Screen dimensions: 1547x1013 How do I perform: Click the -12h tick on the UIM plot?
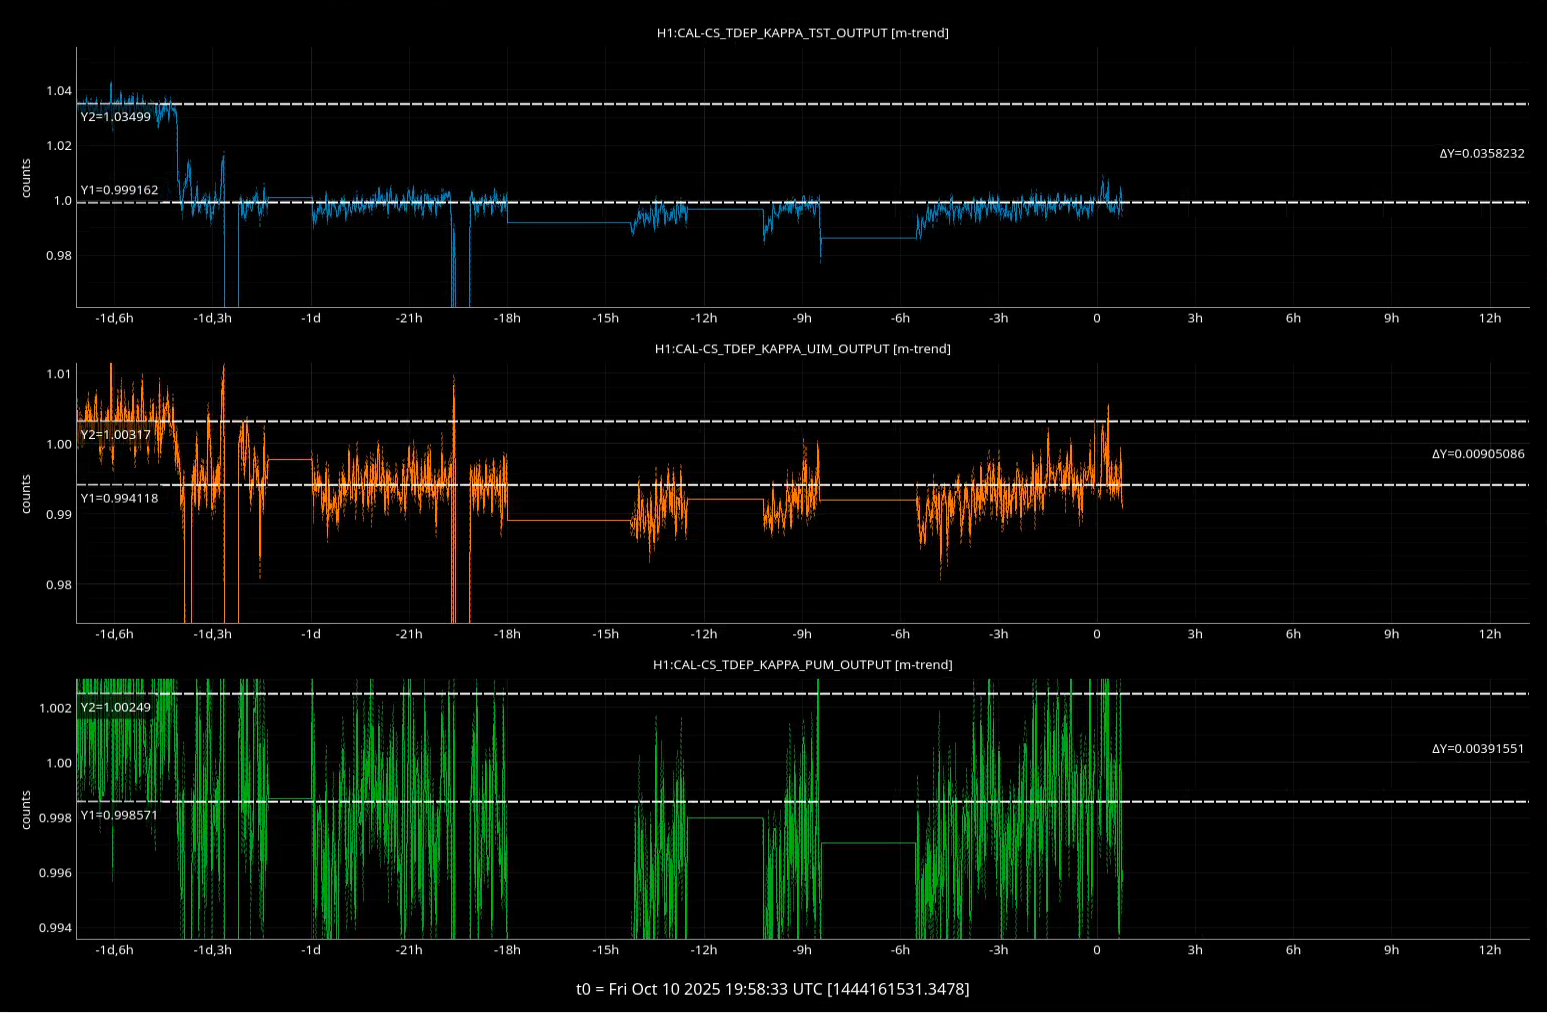click(x=703, y=634)
